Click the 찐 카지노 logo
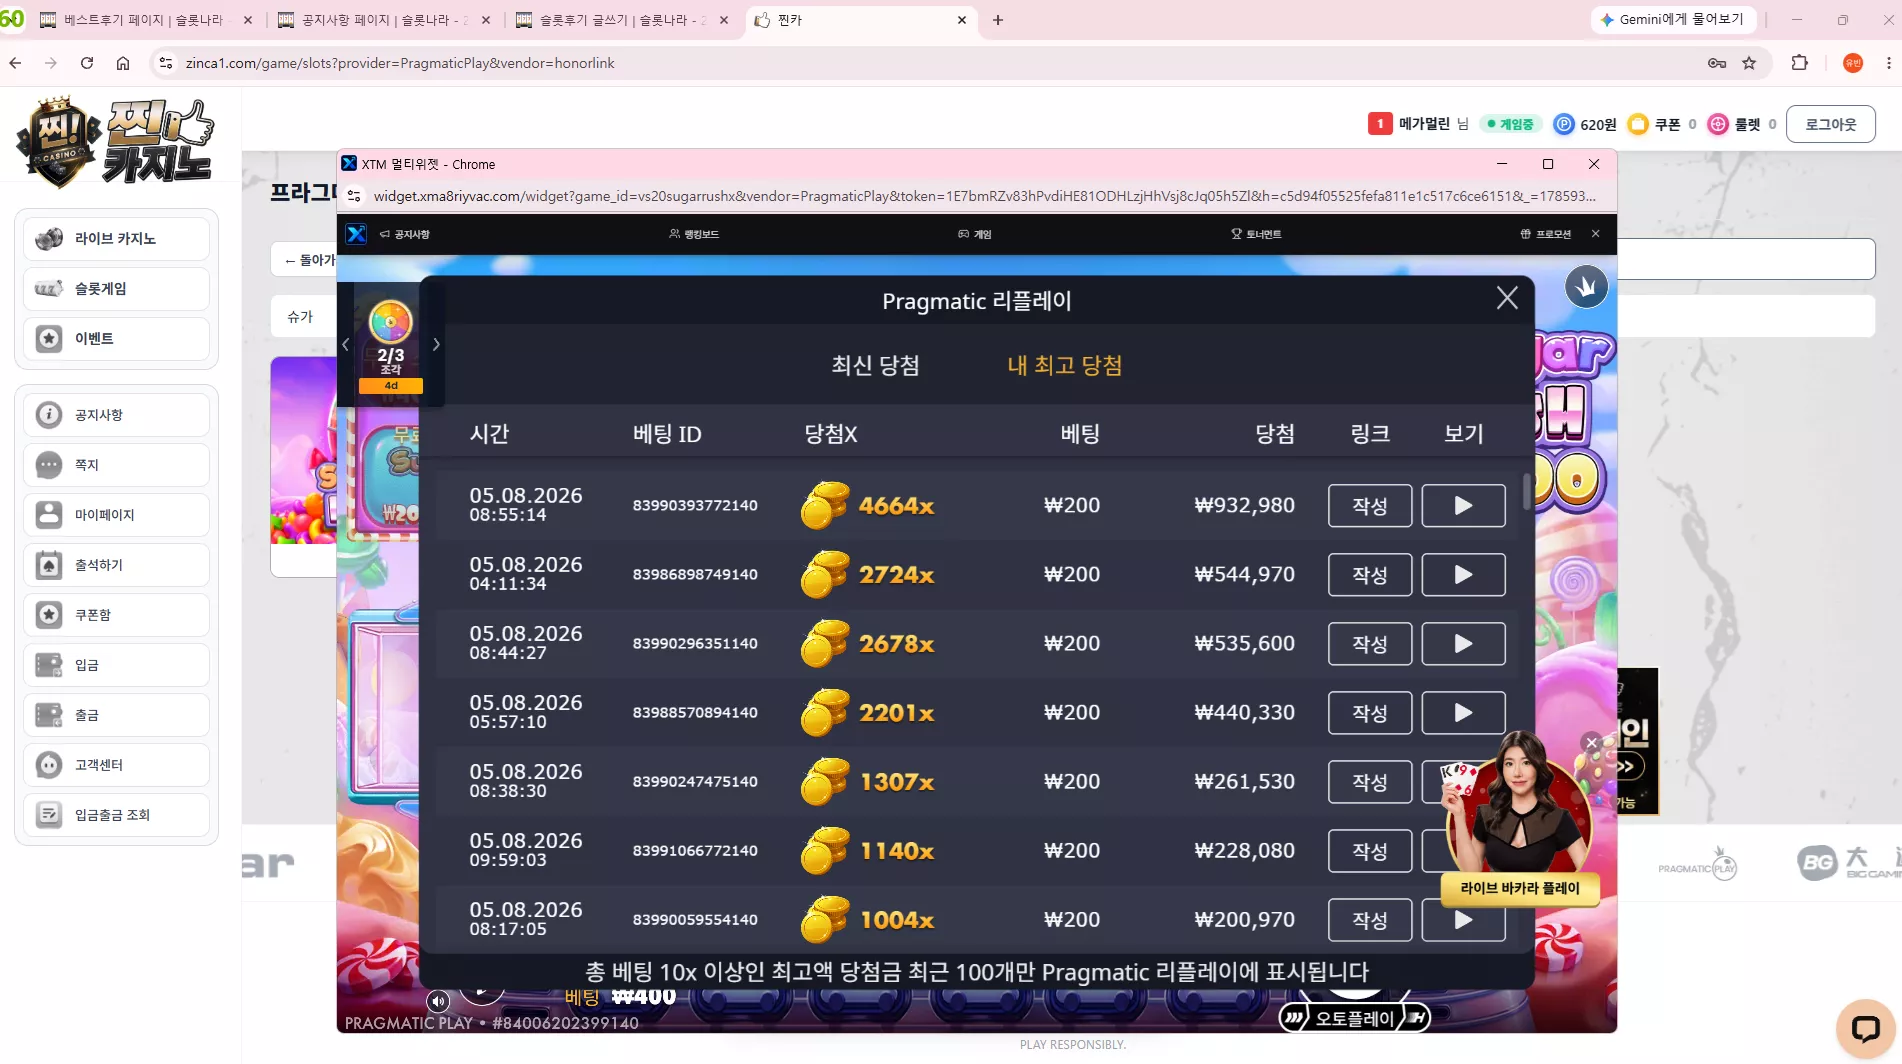1902x1064 pixels. click(116, 142)
